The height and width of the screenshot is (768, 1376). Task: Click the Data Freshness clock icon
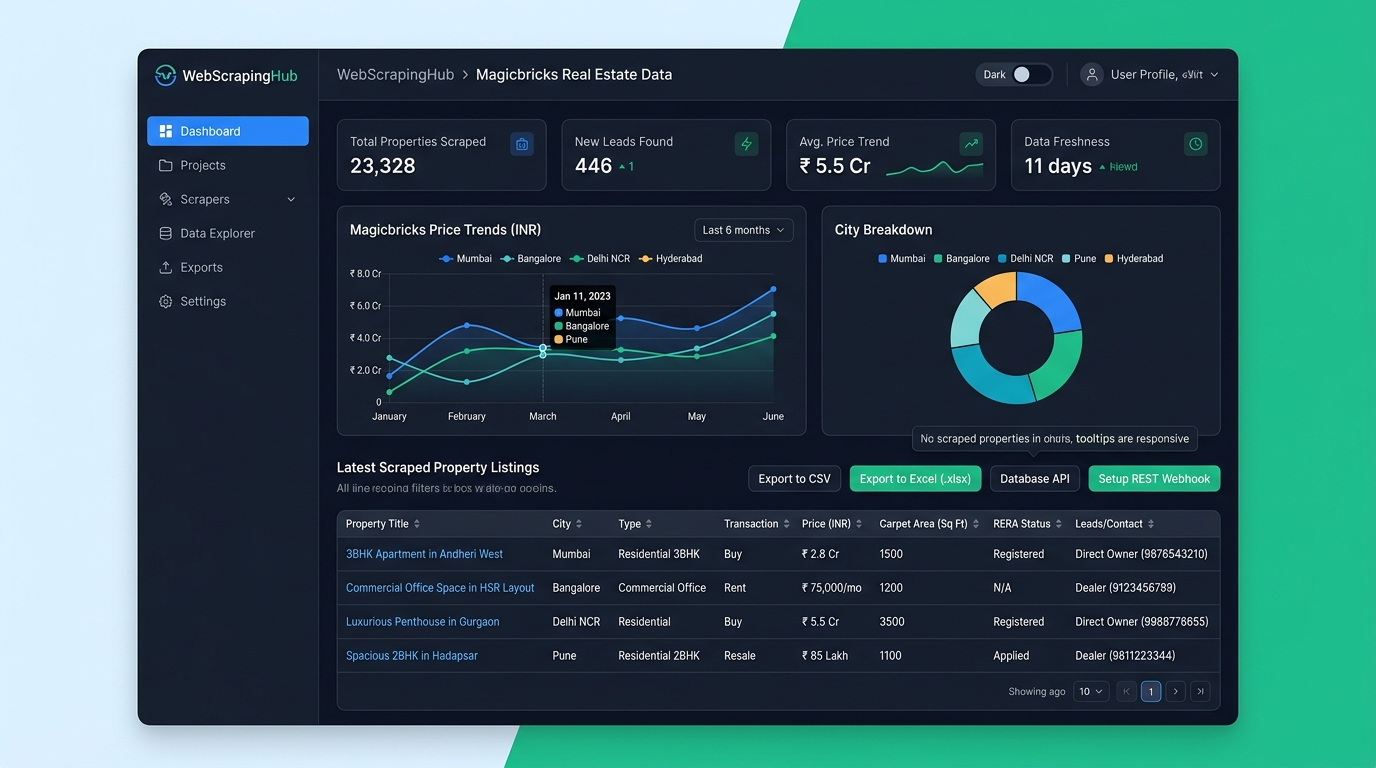coord(1195,144)
